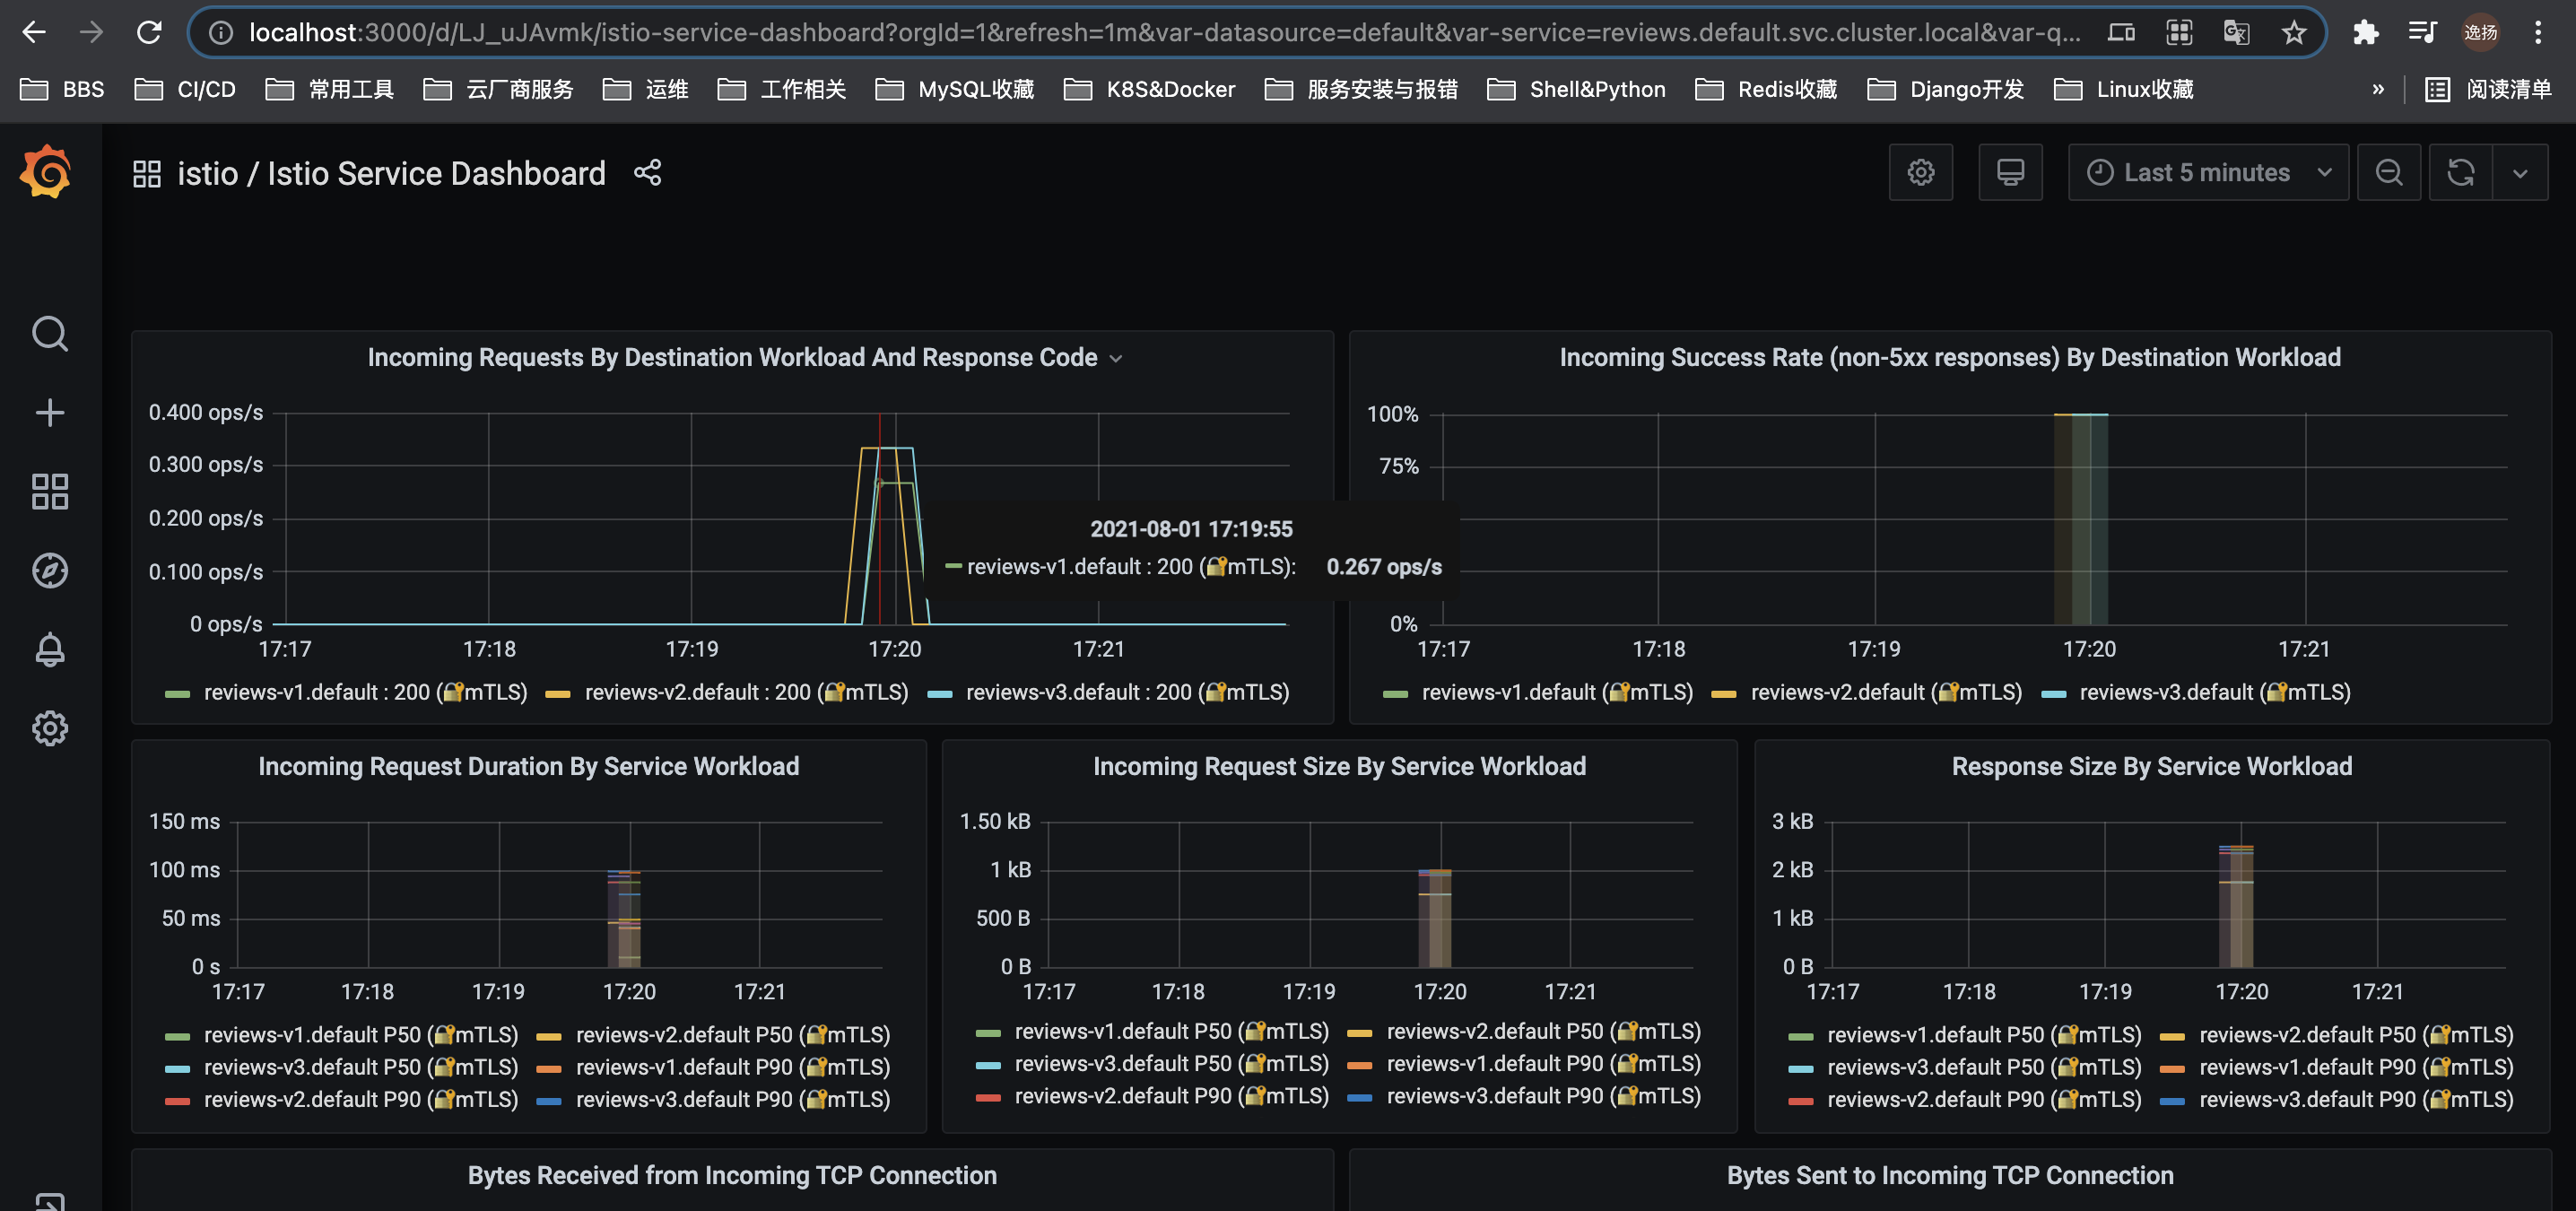Screen dimensions: 2576x1211
Task: Click the Create plus icon
Action: 49,412
